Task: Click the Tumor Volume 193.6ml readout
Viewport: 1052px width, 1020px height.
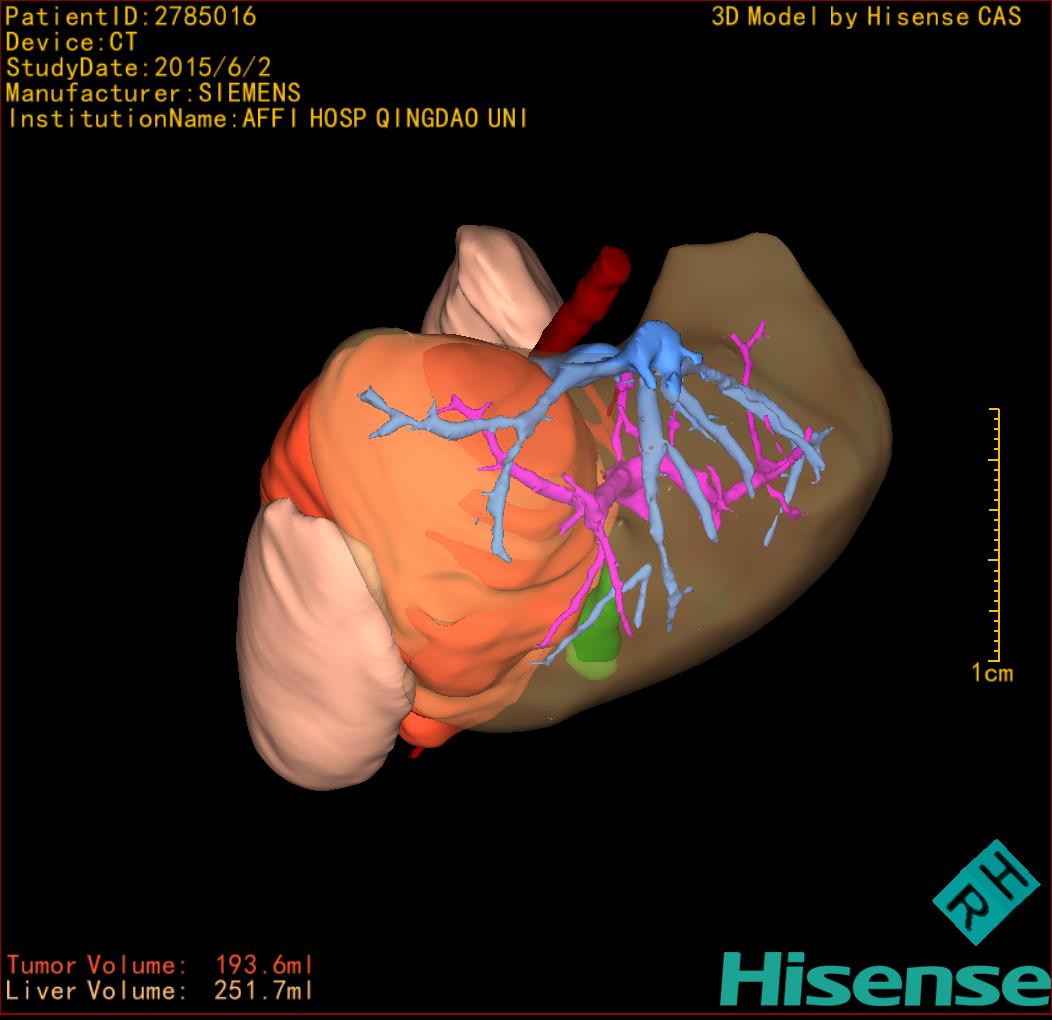Action: point(160,965)
